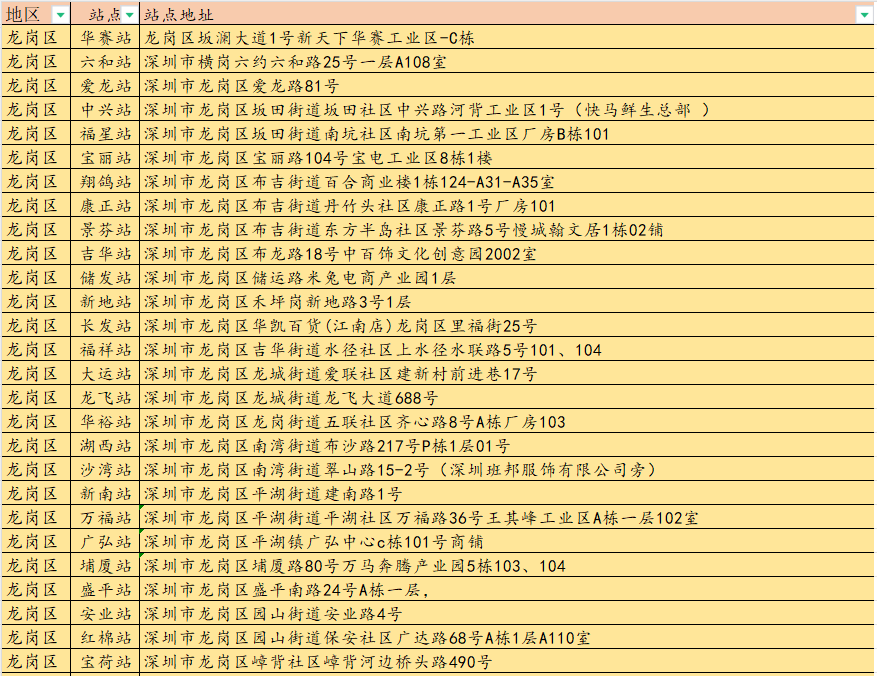Select the 储运路米兔电商产业园1层 address cell
Viewport: 877px width, 676px height.
click(507, 278)
